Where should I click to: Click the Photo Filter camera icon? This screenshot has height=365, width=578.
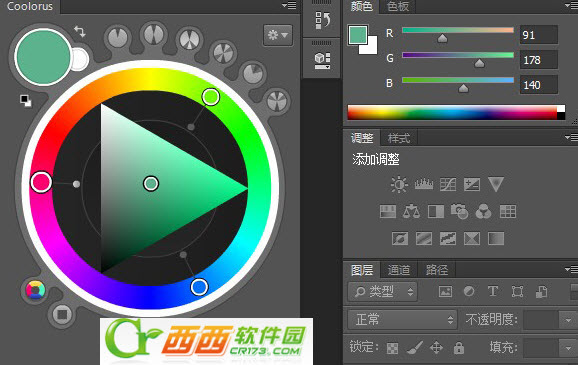(x=459, y=212)
